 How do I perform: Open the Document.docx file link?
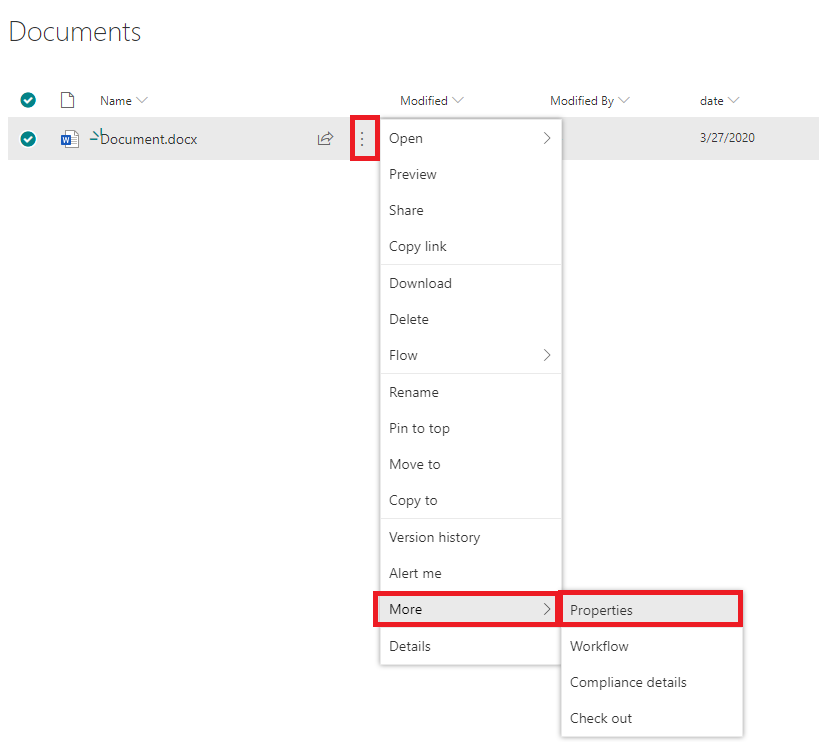pyautogui.click(x=149, y=139)
